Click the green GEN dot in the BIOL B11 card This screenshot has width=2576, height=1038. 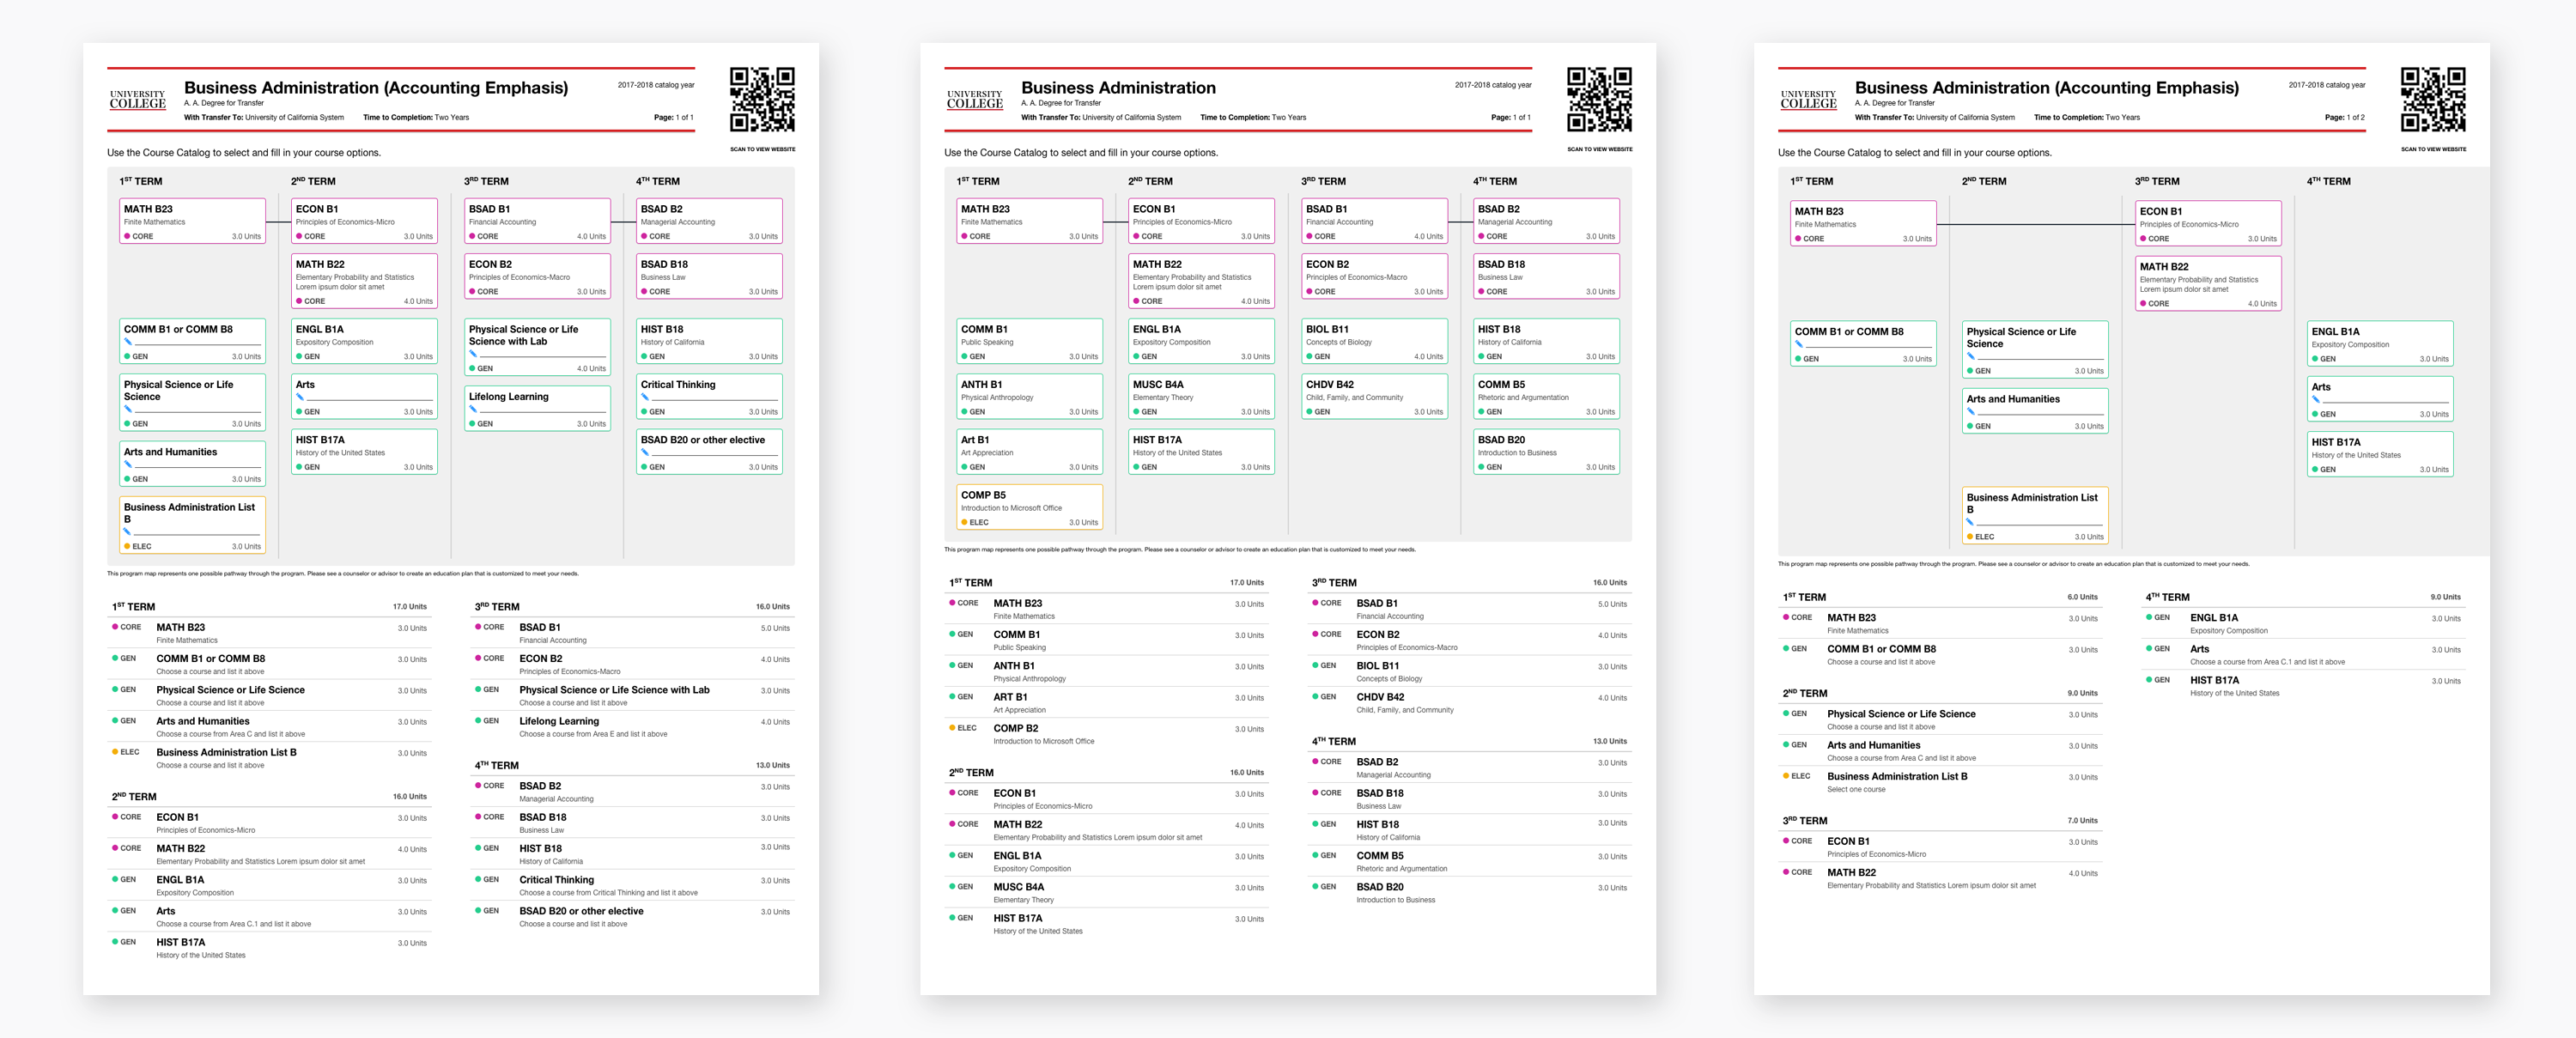click(x=1309, y=356)
